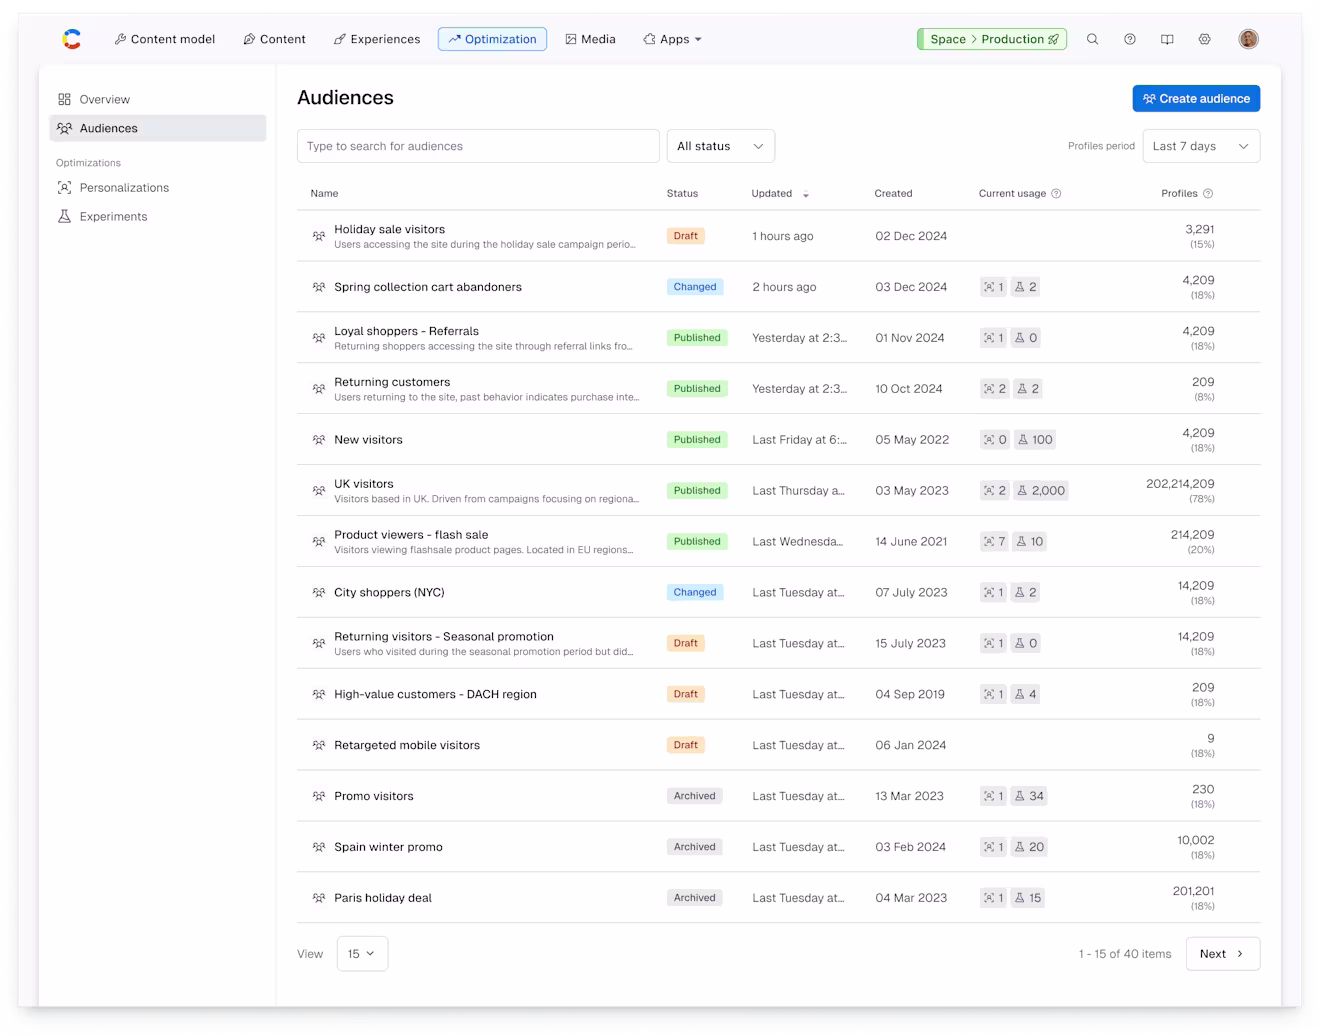This screenshot has width=1320, height=1036.
Task: Go to Media tab
Action: (x=590, y=39)
